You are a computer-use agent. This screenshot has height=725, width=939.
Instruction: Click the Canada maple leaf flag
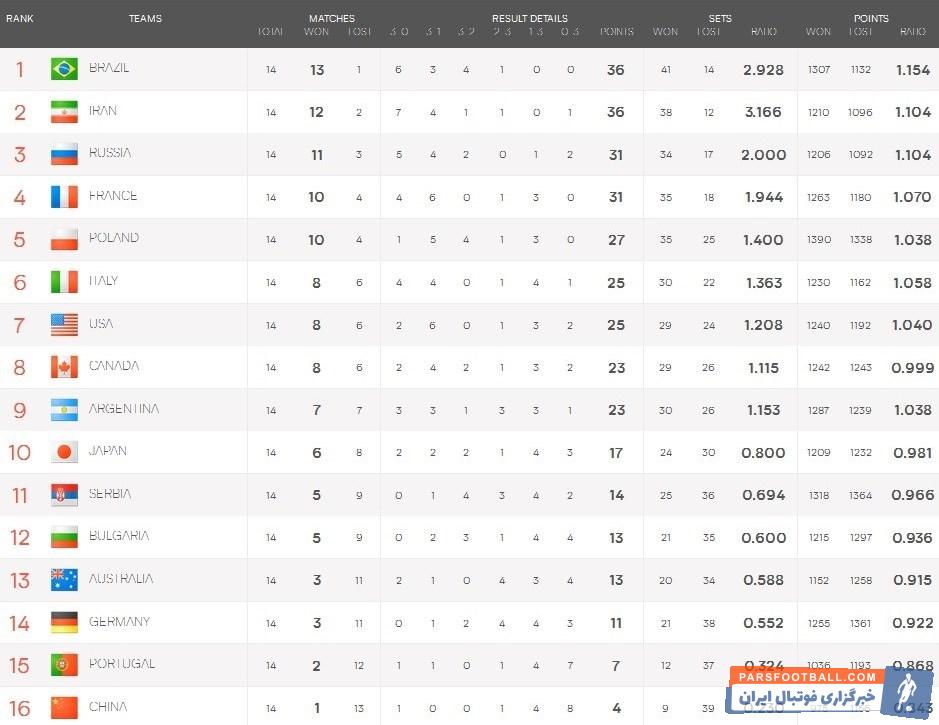click(x=64, y=367)
